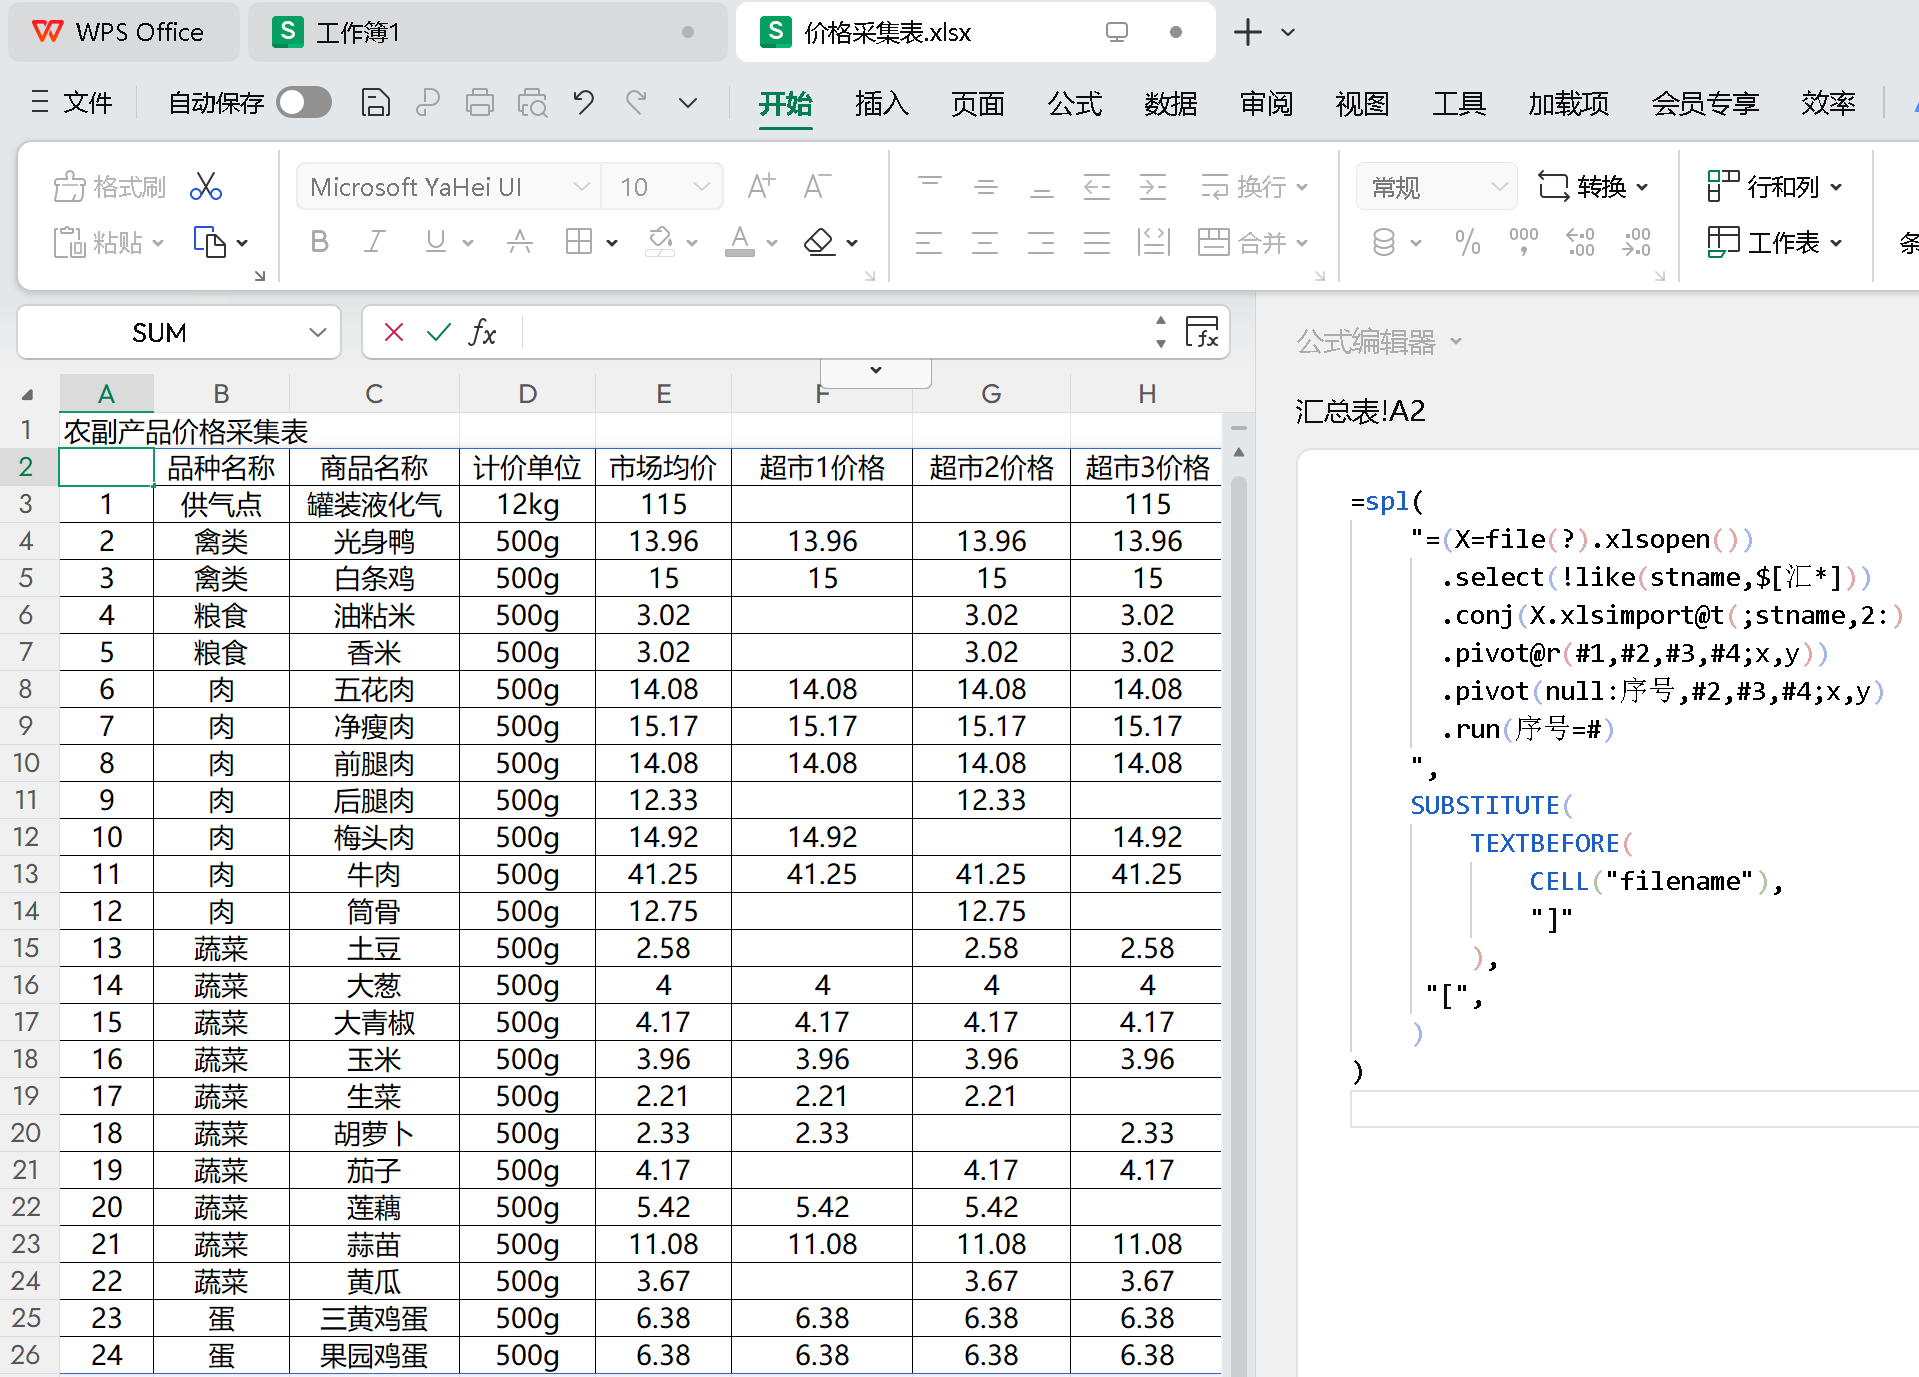Click the cell borders icon
Viewport: 1919px width, 1377px height.
tap(579, 242)
